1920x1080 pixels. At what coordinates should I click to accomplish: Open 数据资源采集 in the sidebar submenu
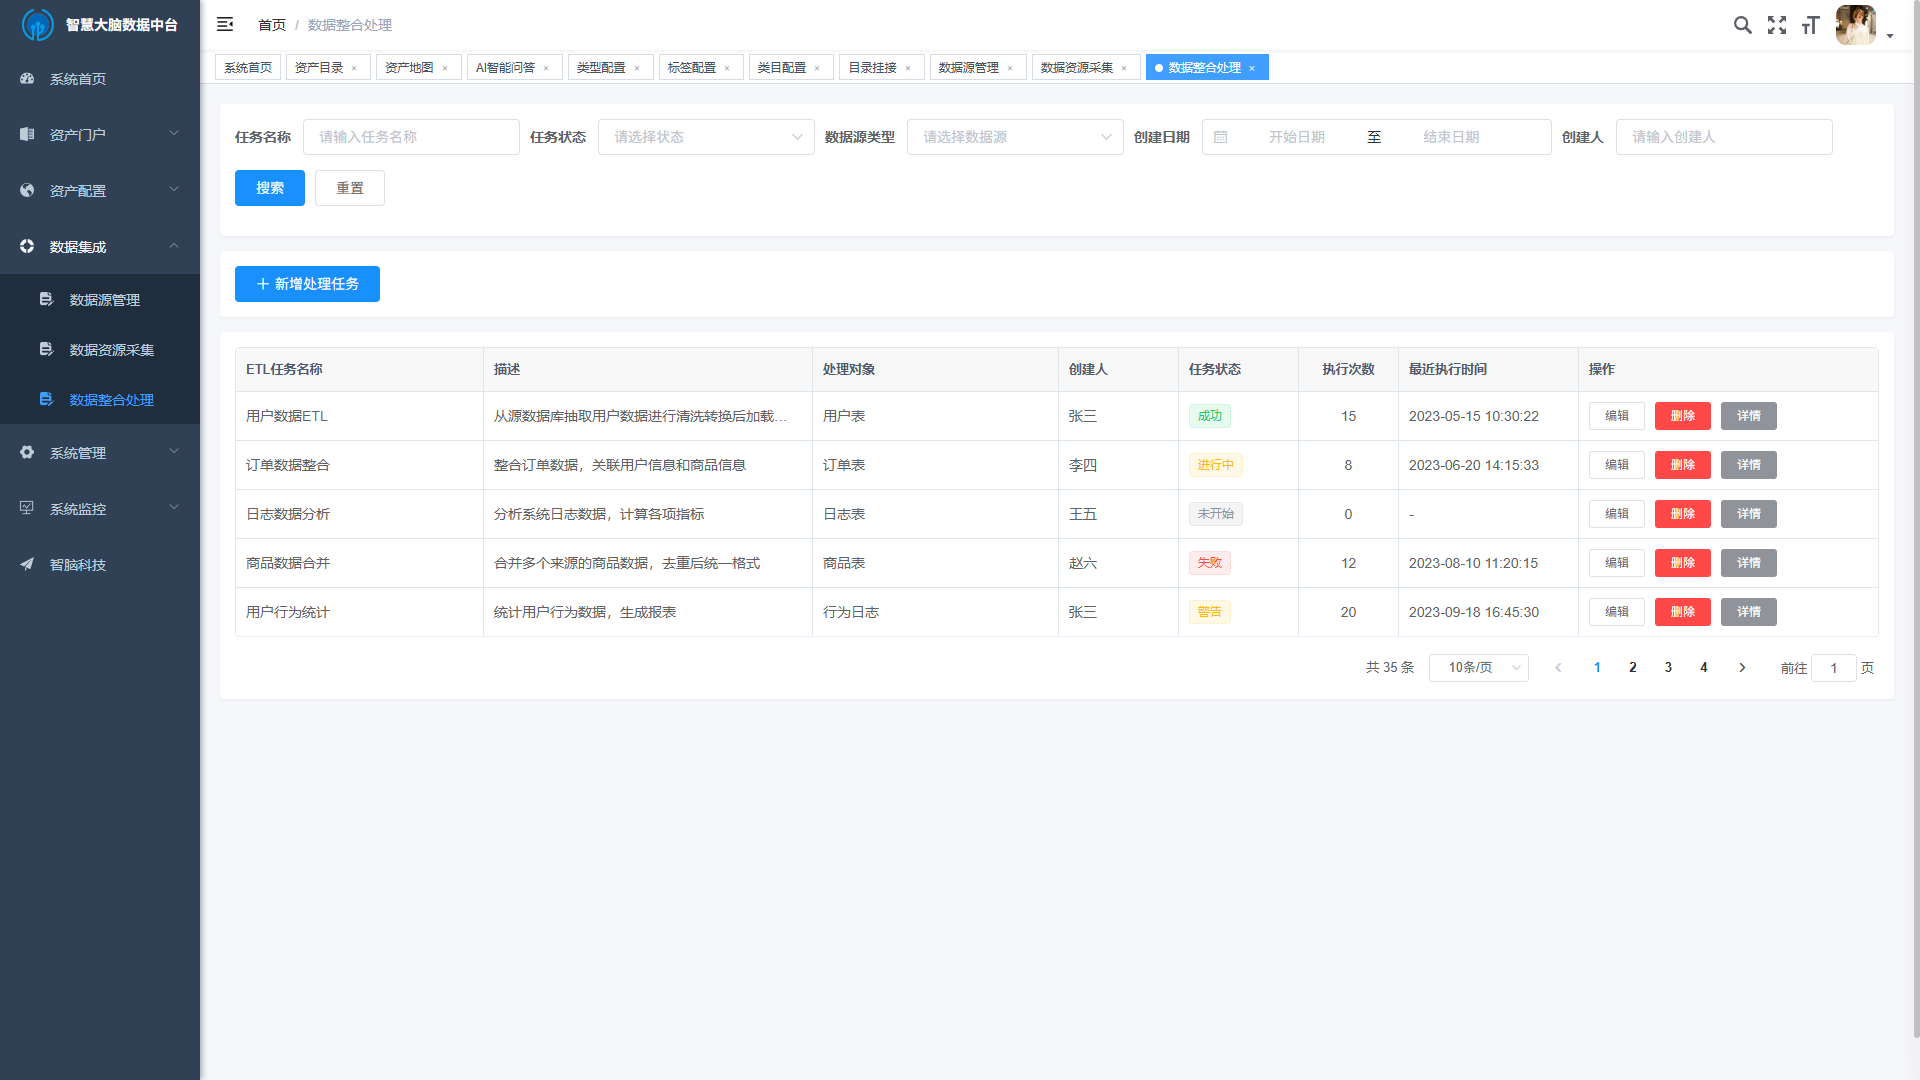(111, 350)
